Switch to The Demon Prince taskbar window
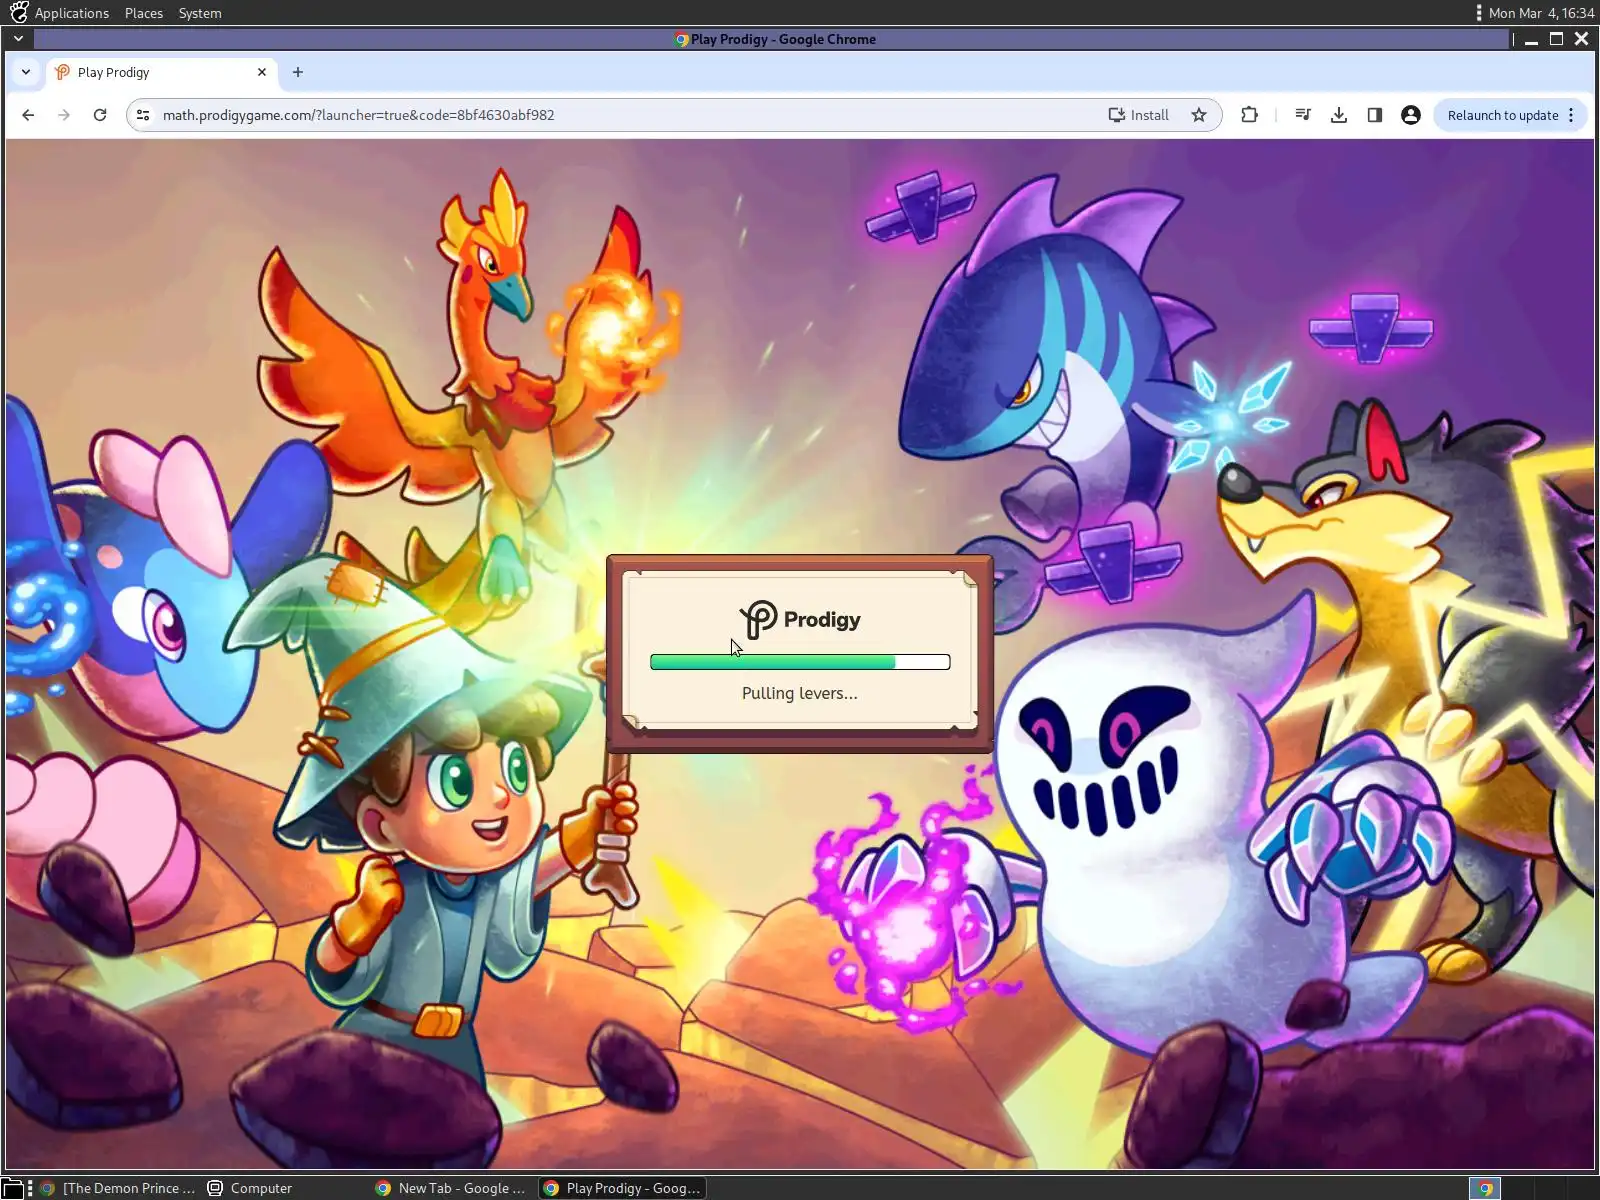The height and width of the screenshot is (1200, 1600). coord(117,1188)
